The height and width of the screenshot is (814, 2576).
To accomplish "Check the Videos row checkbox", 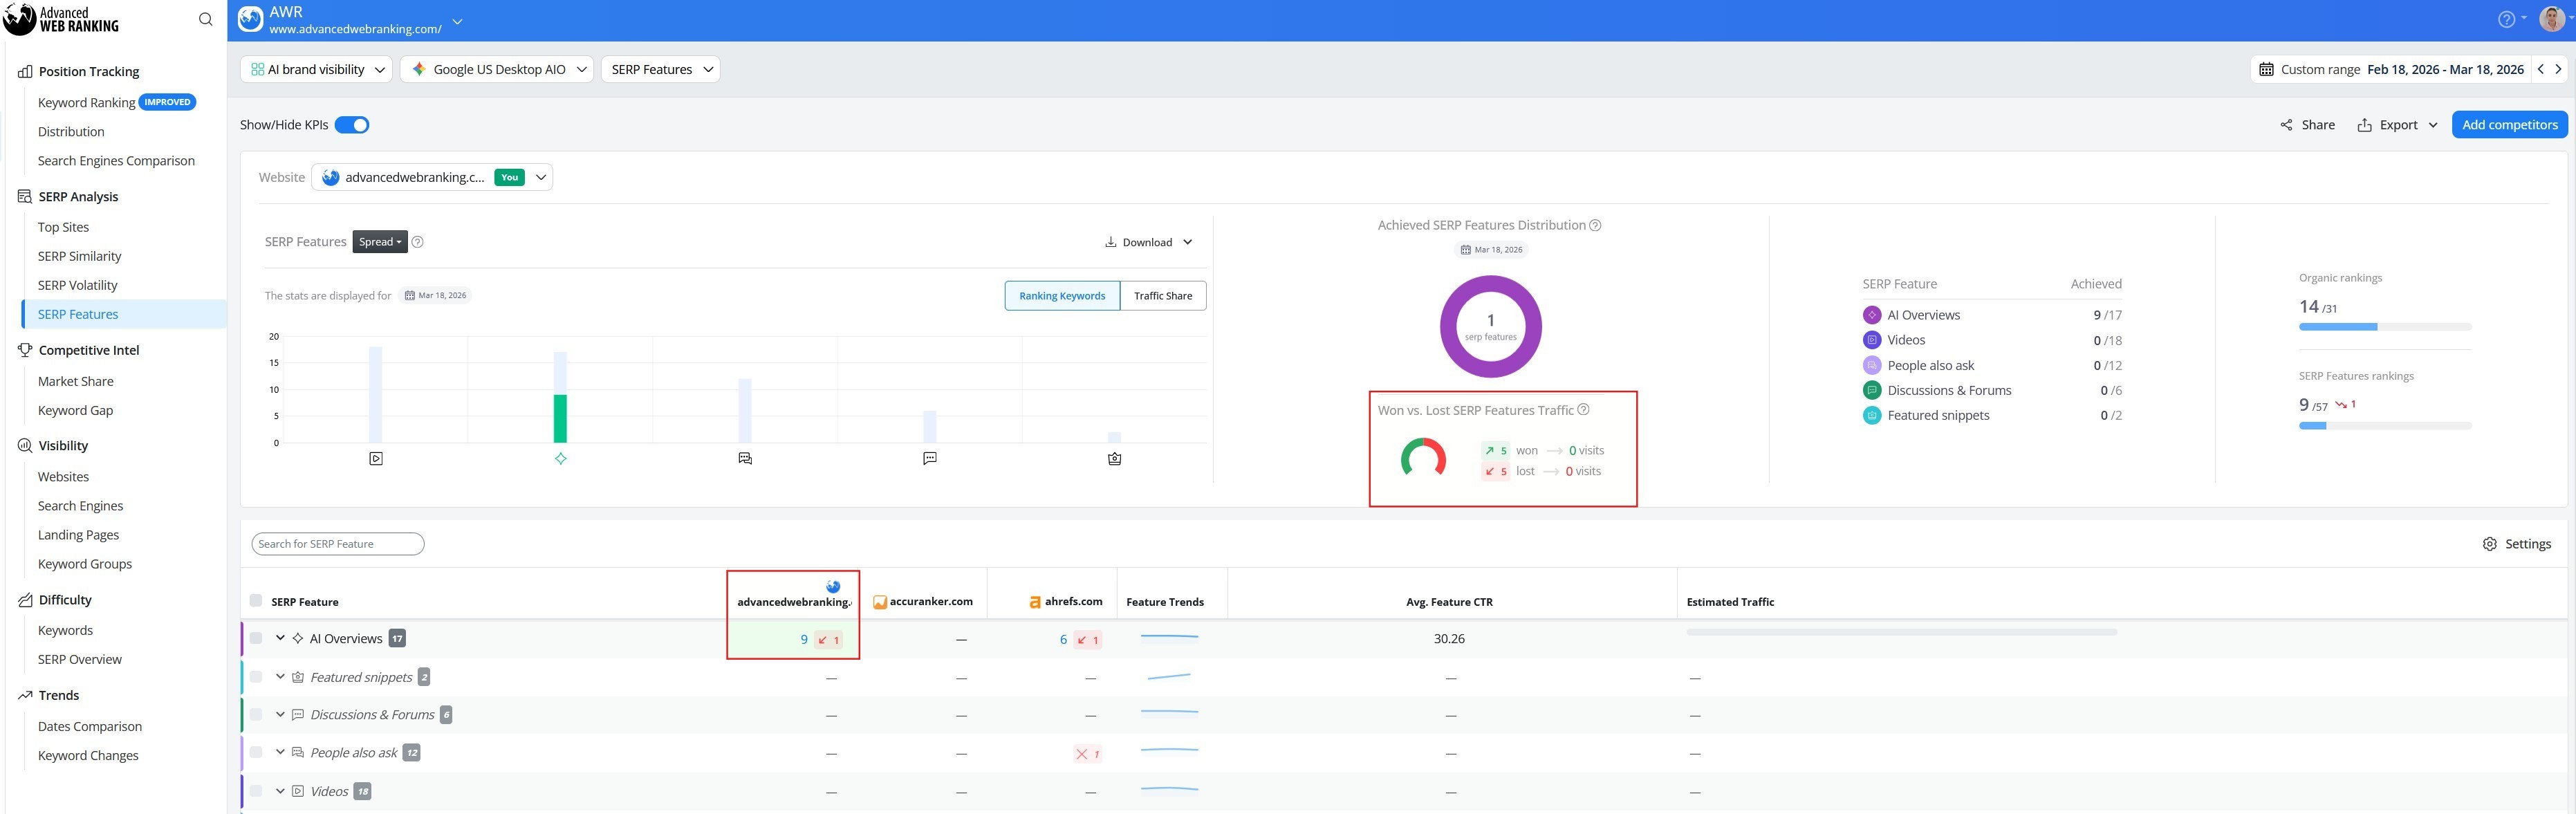I will (x=256, y=791).
